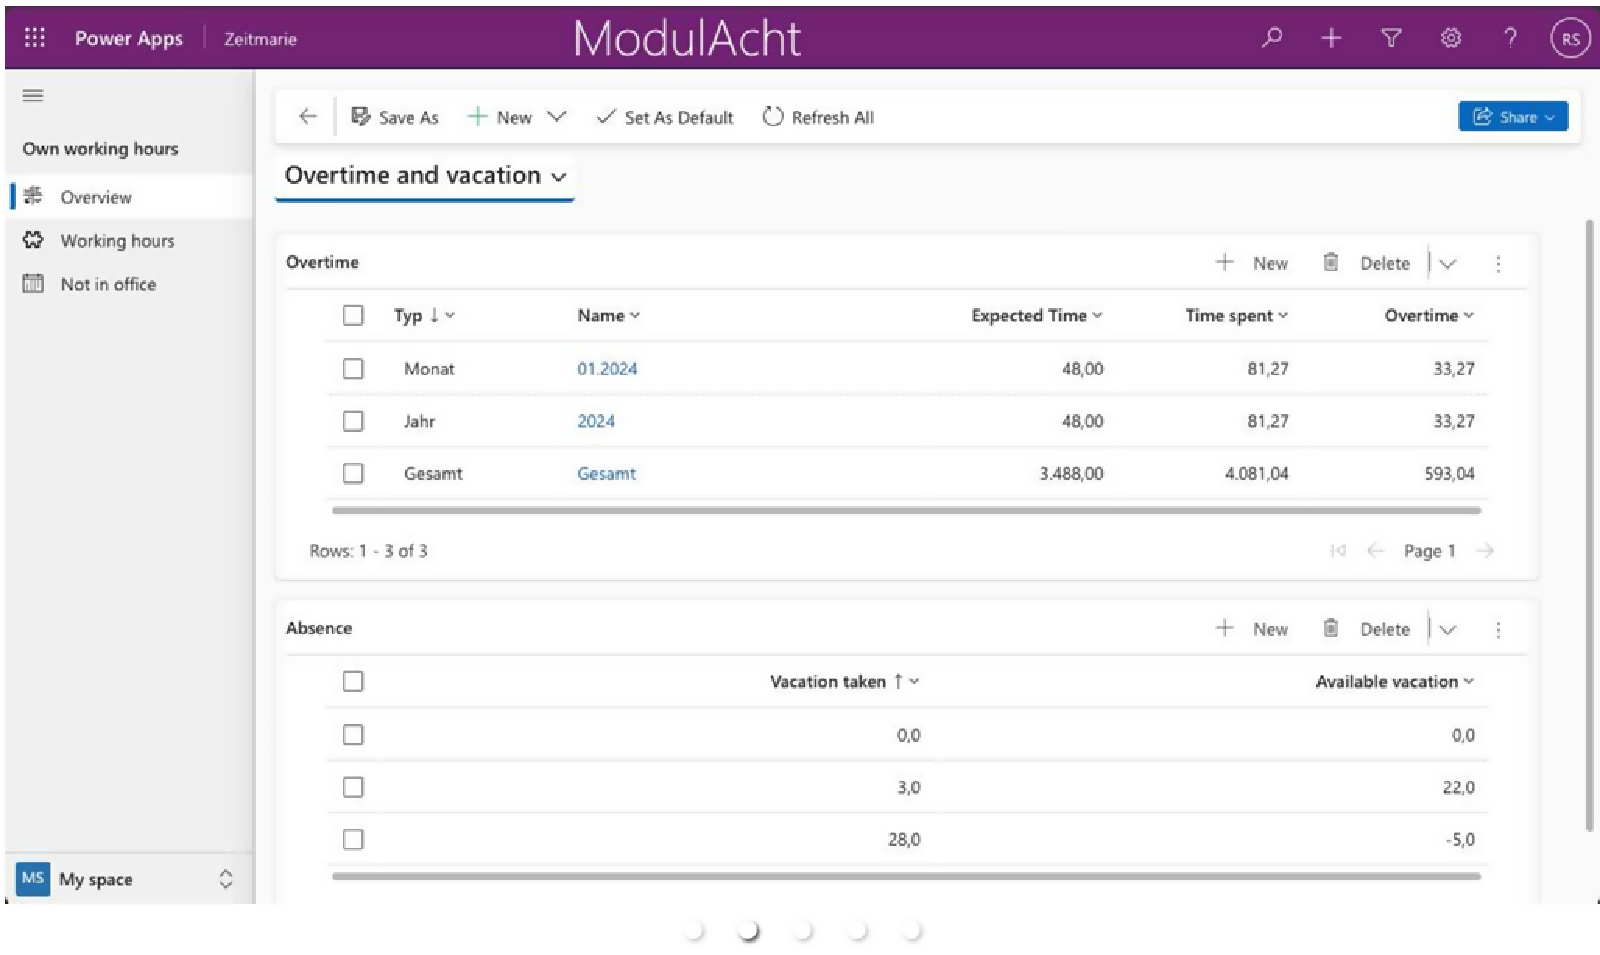The height and width of the screenshot is (955, 1600).
Task: Open the Overtime section more options menu
Action: (x=1497, y=264)
